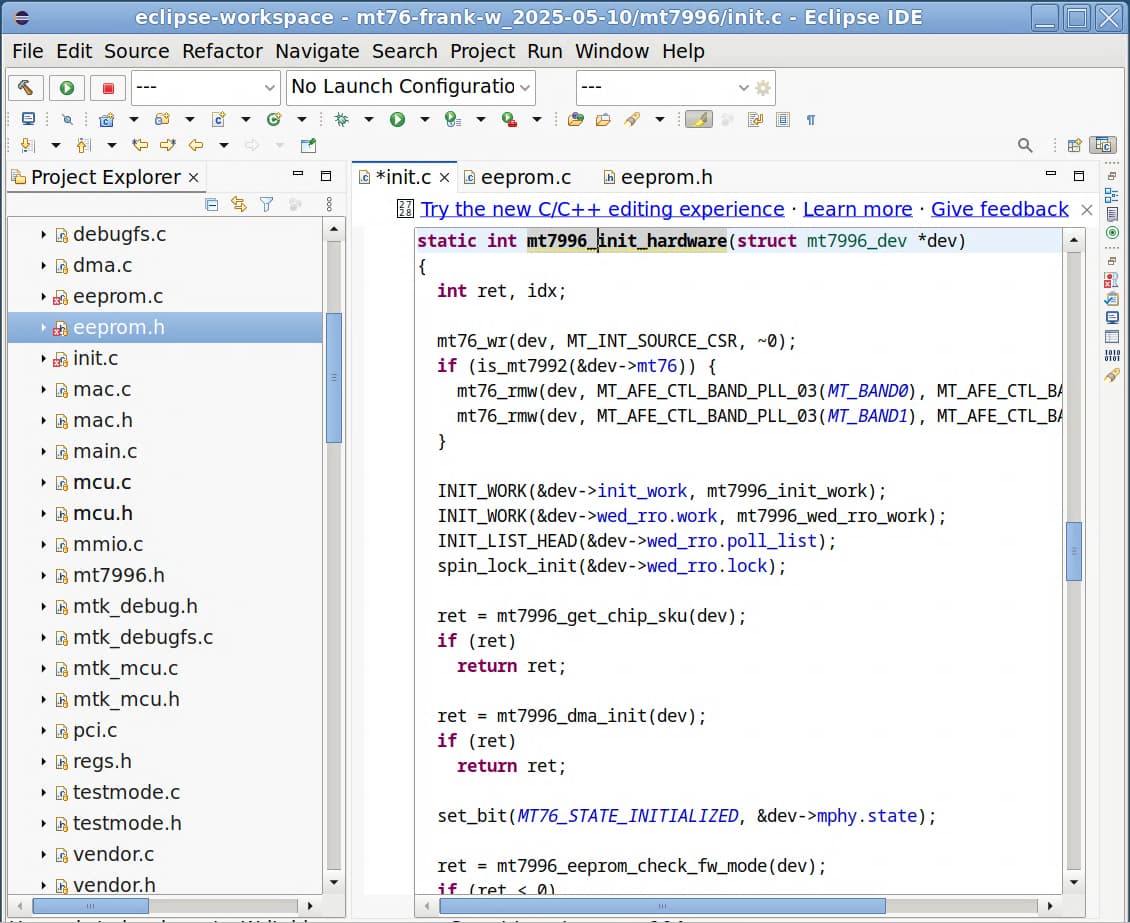This screenshot has height=923, width=1130.
Task: Switch to the eeprom.h editor tab
Action: point(658,177)
